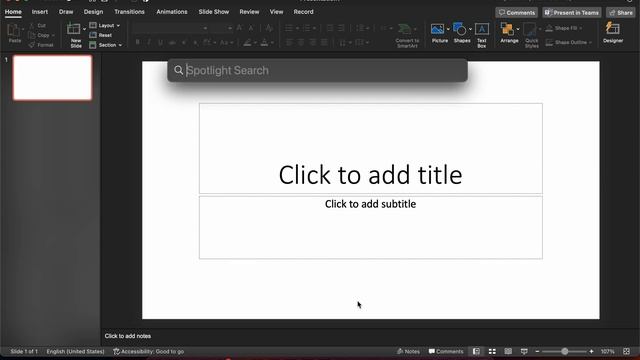This screenshot has height=360, width=640.
Task: Go to the Animations tab
Action: point(172,12)
